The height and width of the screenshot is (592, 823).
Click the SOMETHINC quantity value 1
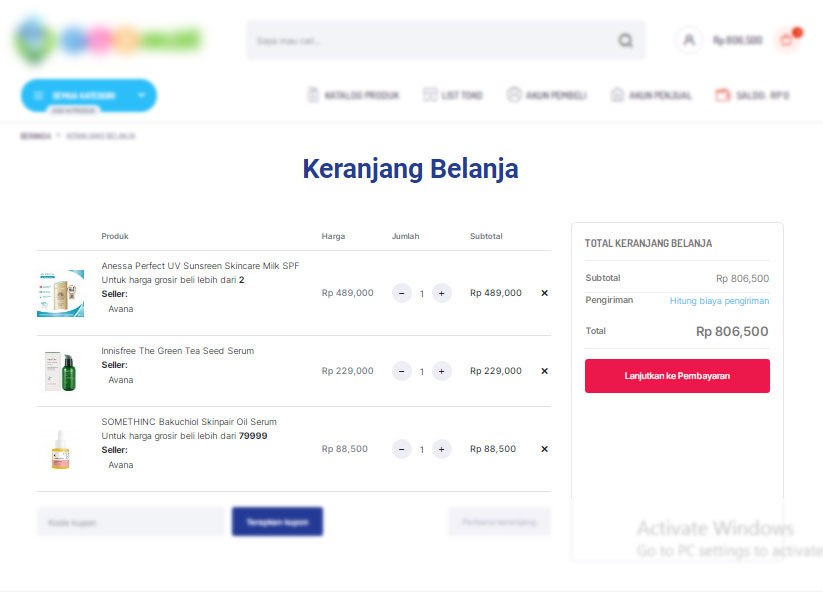[x=421, y=450]
